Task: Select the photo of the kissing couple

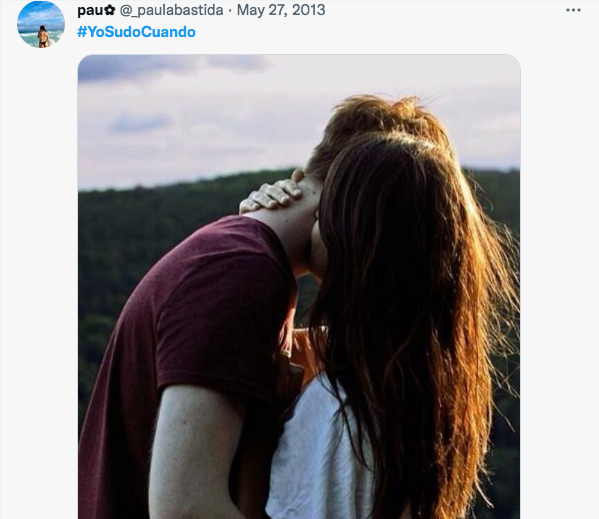Action: [x=299, y=286]
